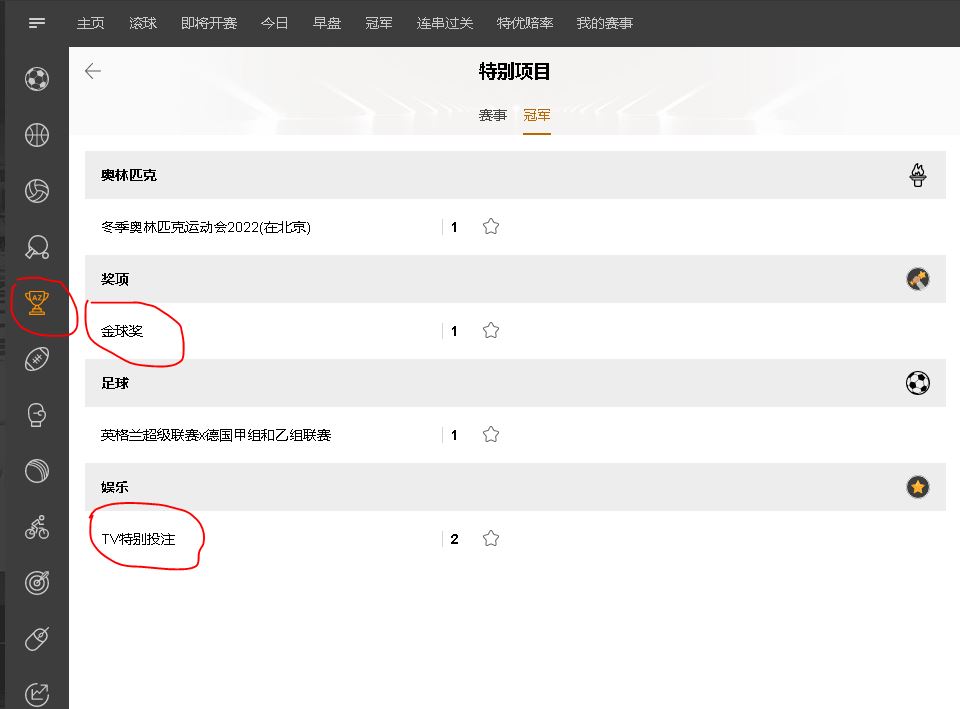Select the boxing glove icon
960x709 pixels.
(37, 415)
